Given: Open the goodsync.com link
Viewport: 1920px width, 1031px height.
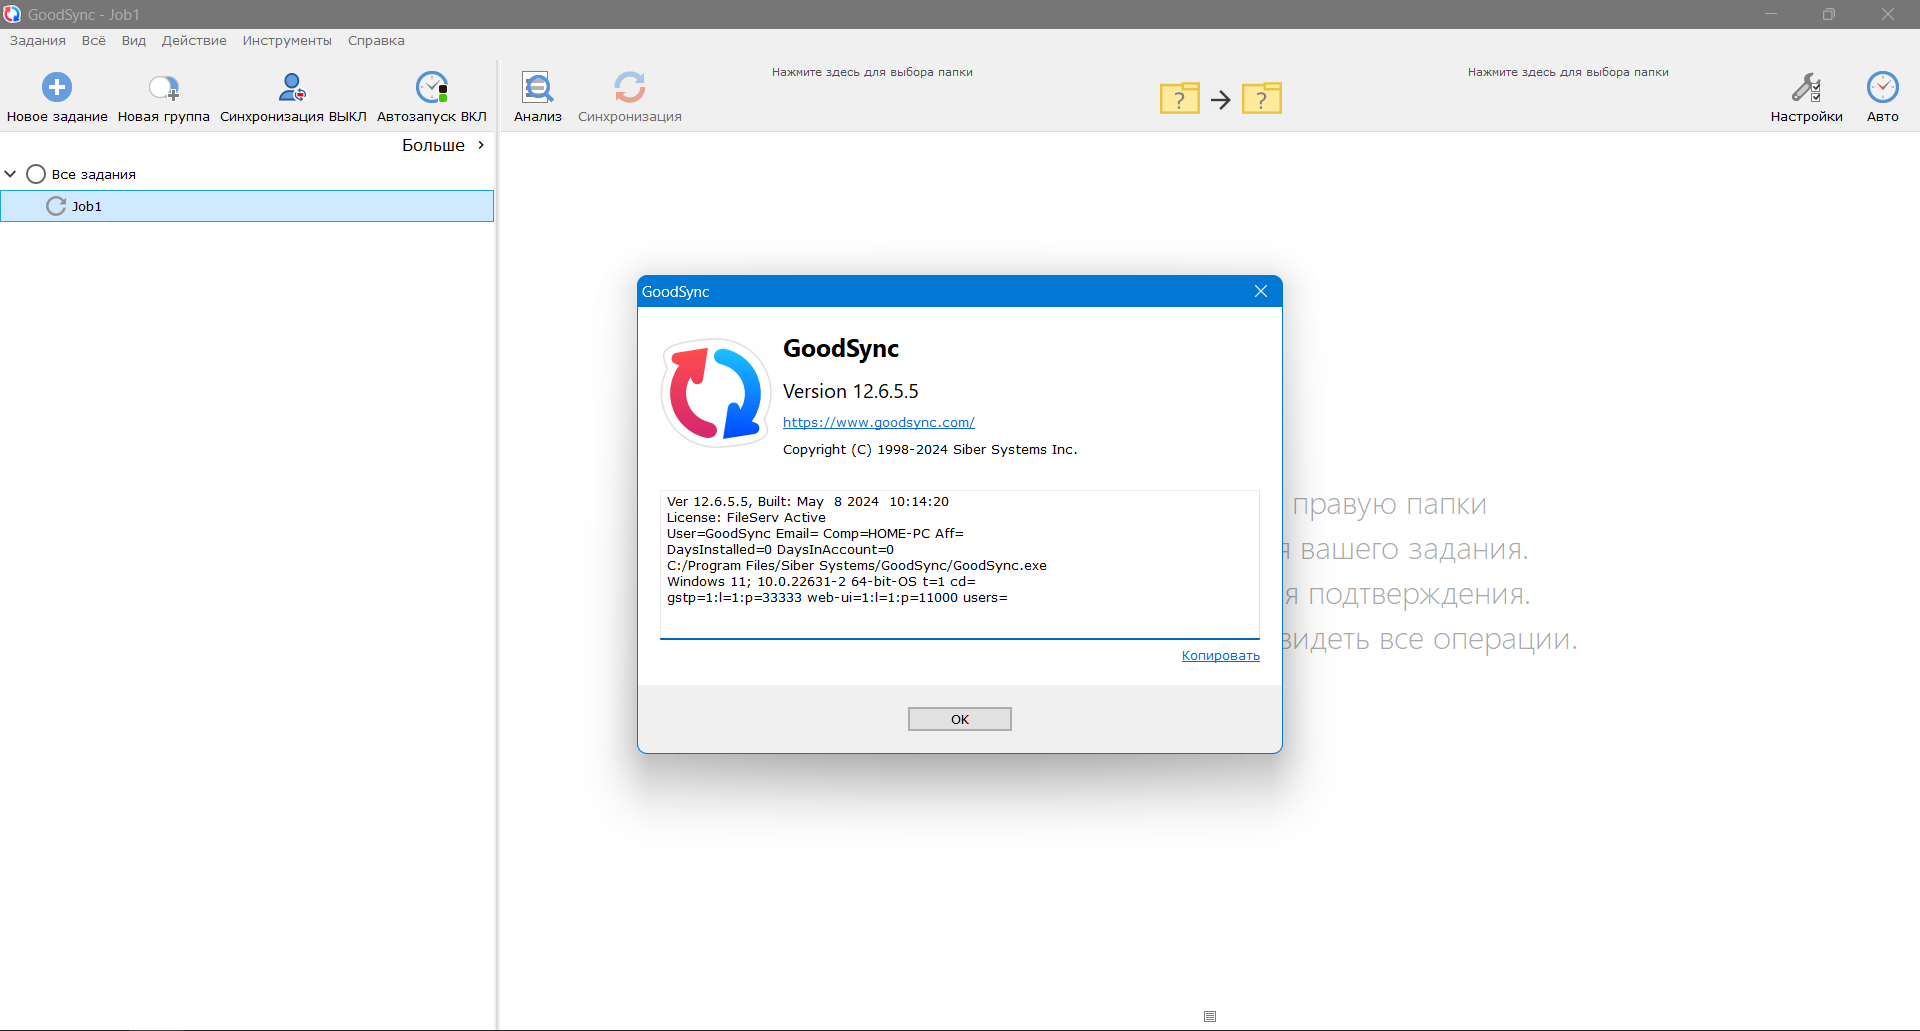Looking at the screenshot, I should pyautogui.click(x=878, y=422).
